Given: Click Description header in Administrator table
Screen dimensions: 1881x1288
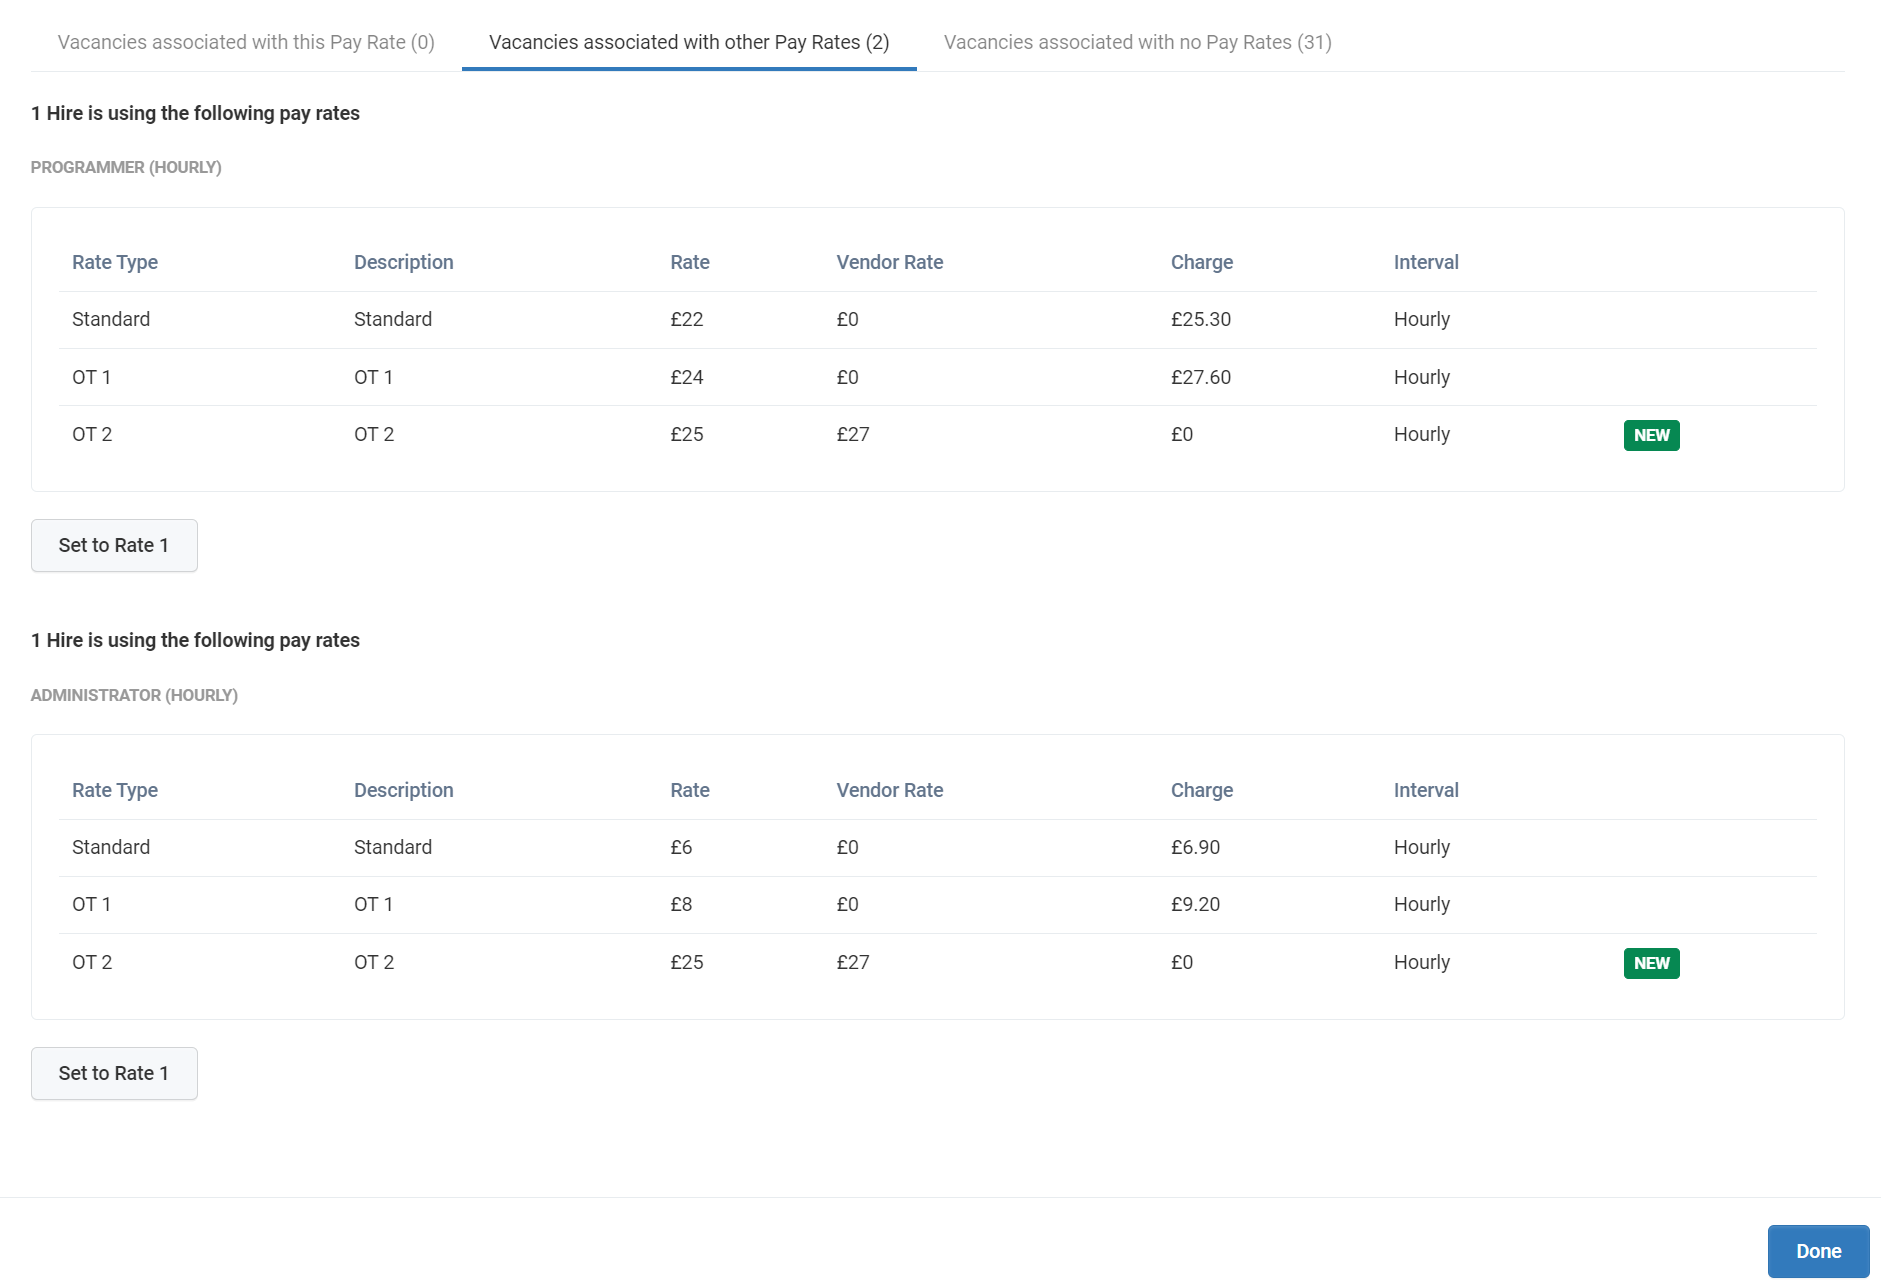Looking at the screenshot, I should tap(404, 790).
